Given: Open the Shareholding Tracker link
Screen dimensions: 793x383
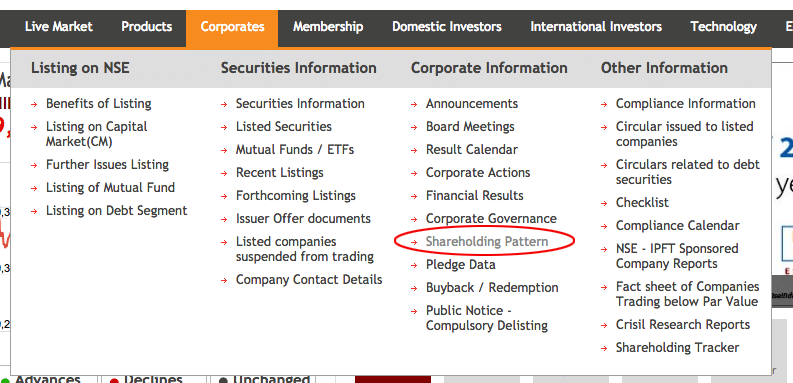Looking at the screenshot, I should point(677,348).
